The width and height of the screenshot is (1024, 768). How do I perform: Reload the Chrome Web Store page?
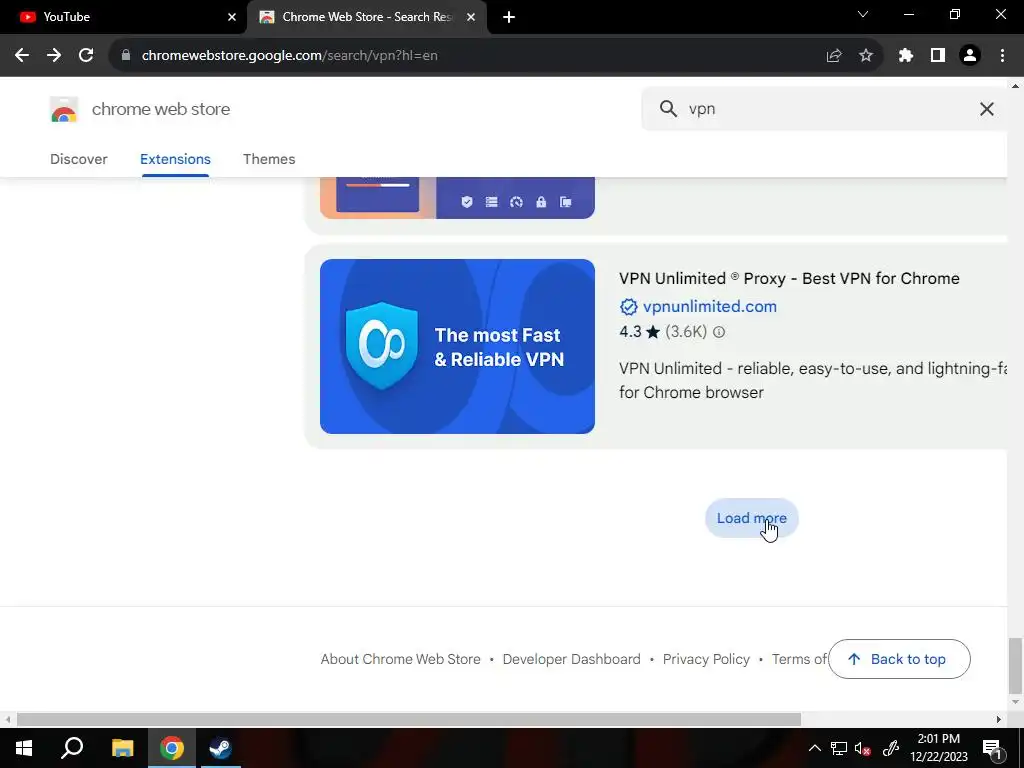pyautogui.click(x=86, y=56)
